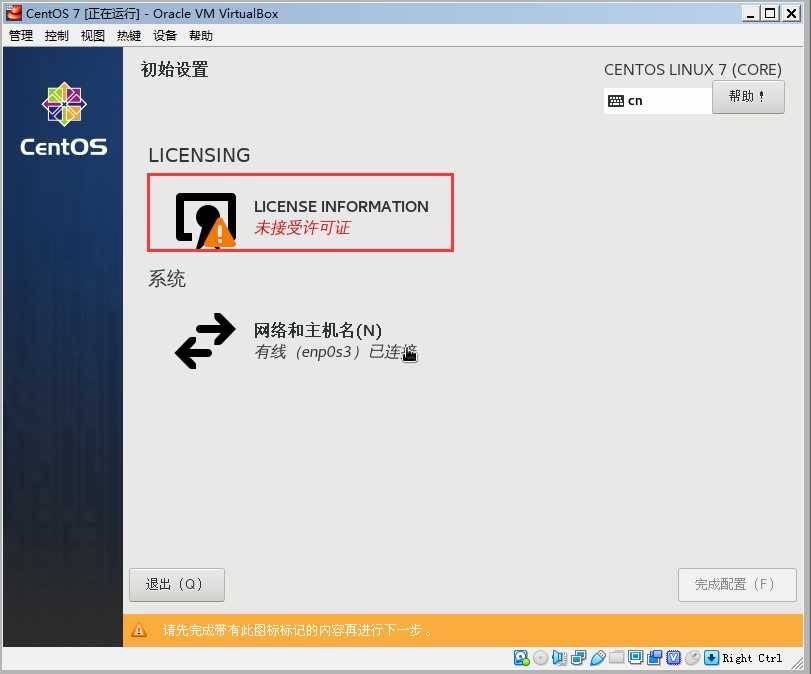
Task: Click the network adapter status icon
Action: [579, 658]
